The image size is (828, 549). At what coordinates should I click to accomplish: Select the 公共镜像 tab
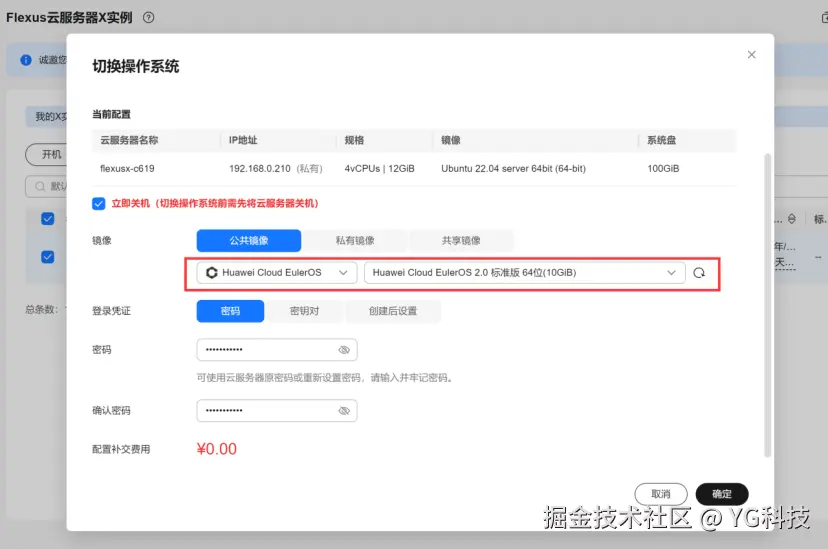[249, 241]
